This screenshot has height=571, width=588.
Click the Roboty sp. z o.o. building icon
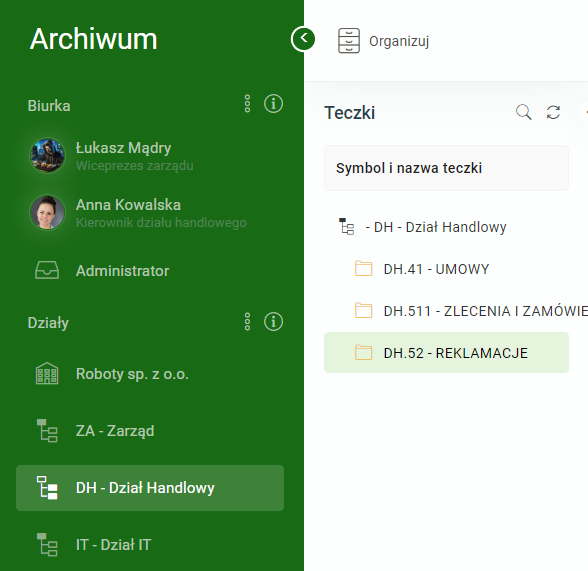pos(47,373)
